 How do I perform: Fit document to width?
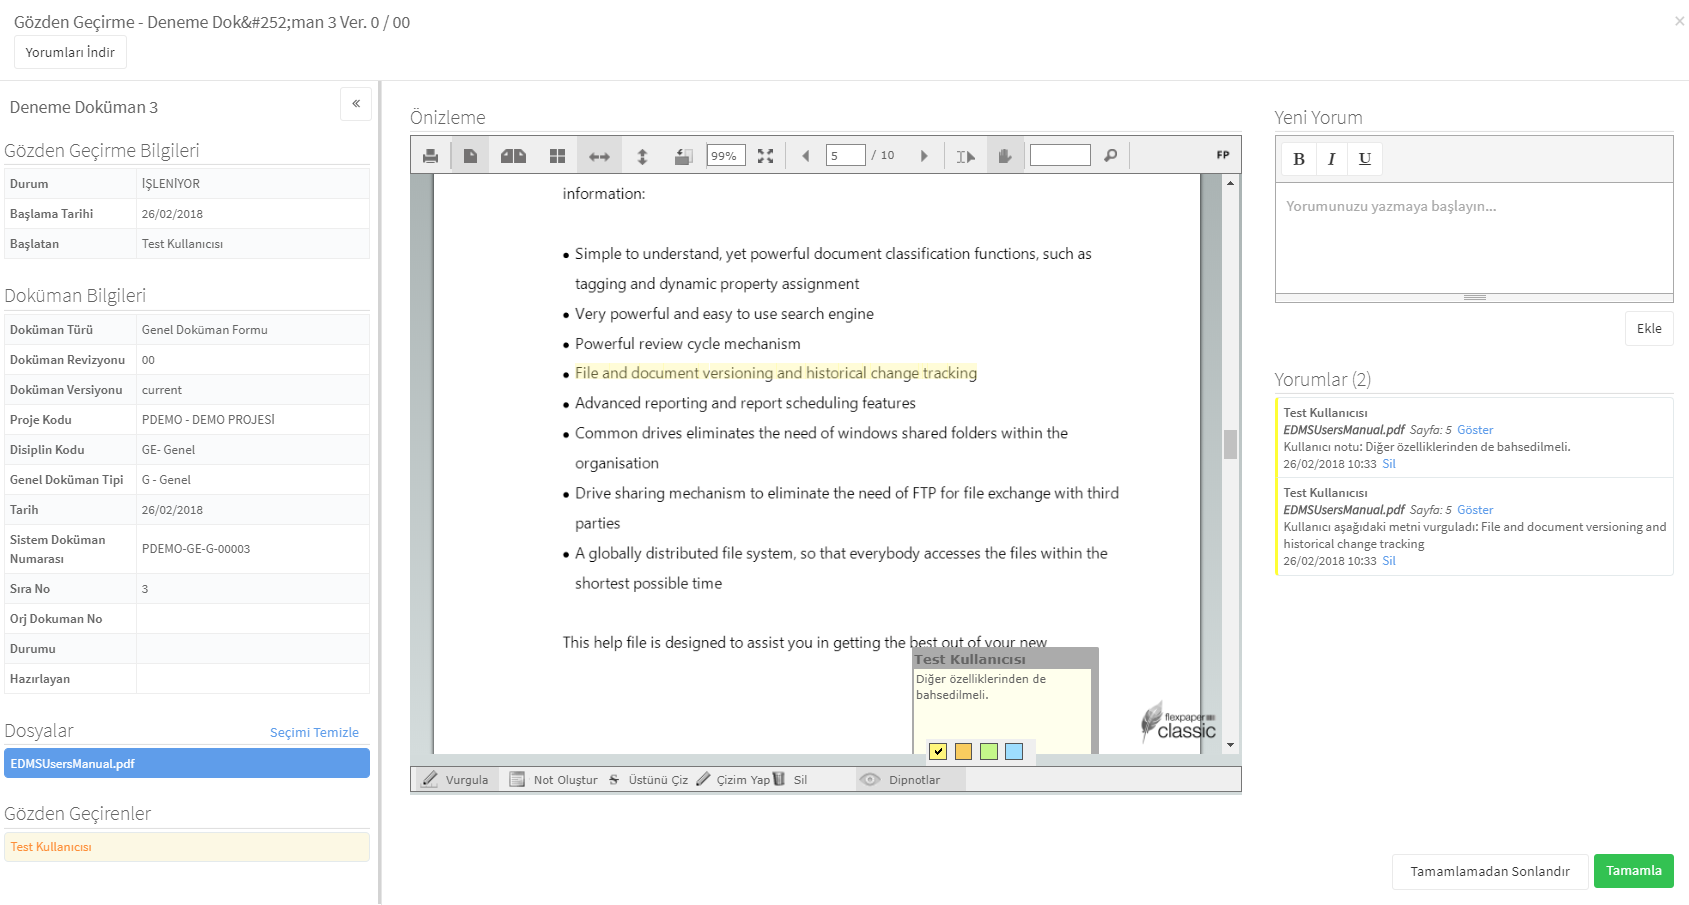tap(599, 156)
